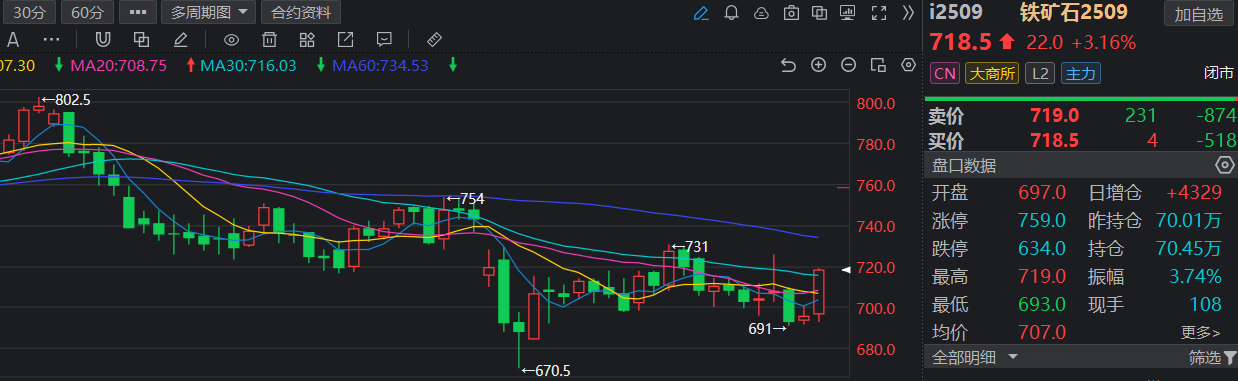Collapse side panel with double chevron

(x=908, y=13)
